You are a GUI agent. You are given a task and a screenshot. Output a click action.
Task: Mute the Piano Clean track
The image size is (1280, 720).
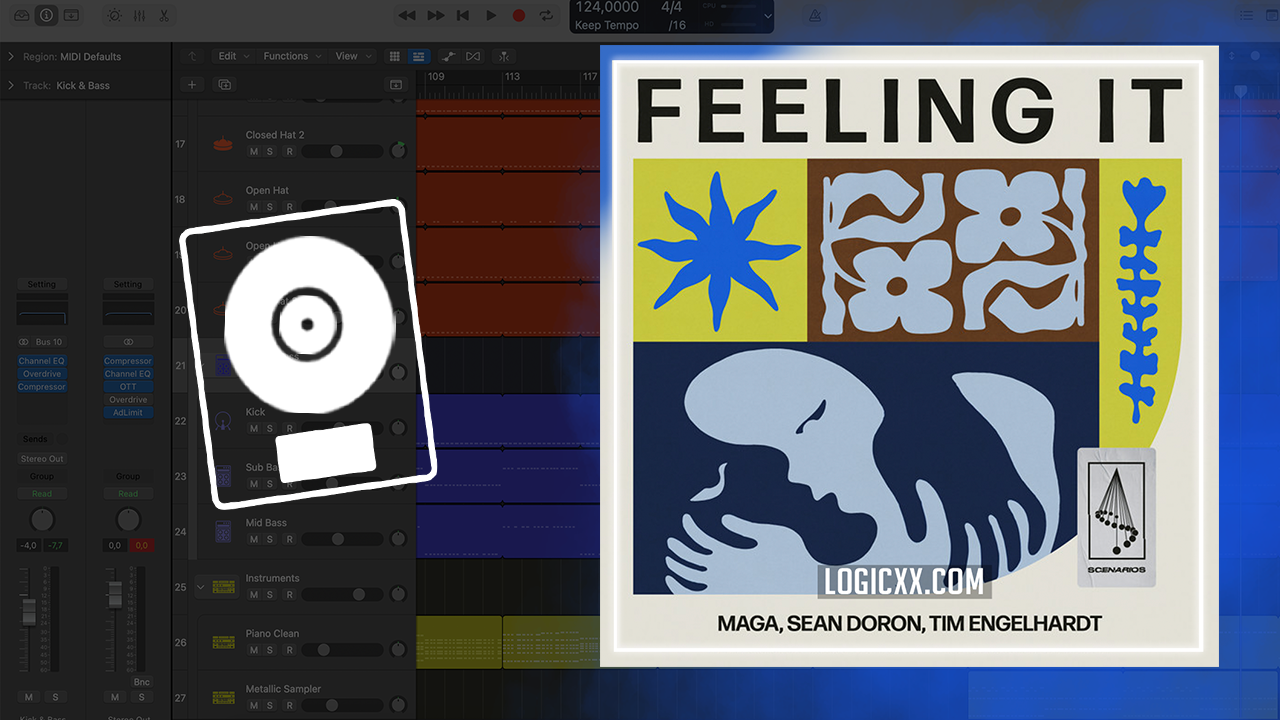pos(254,650)
